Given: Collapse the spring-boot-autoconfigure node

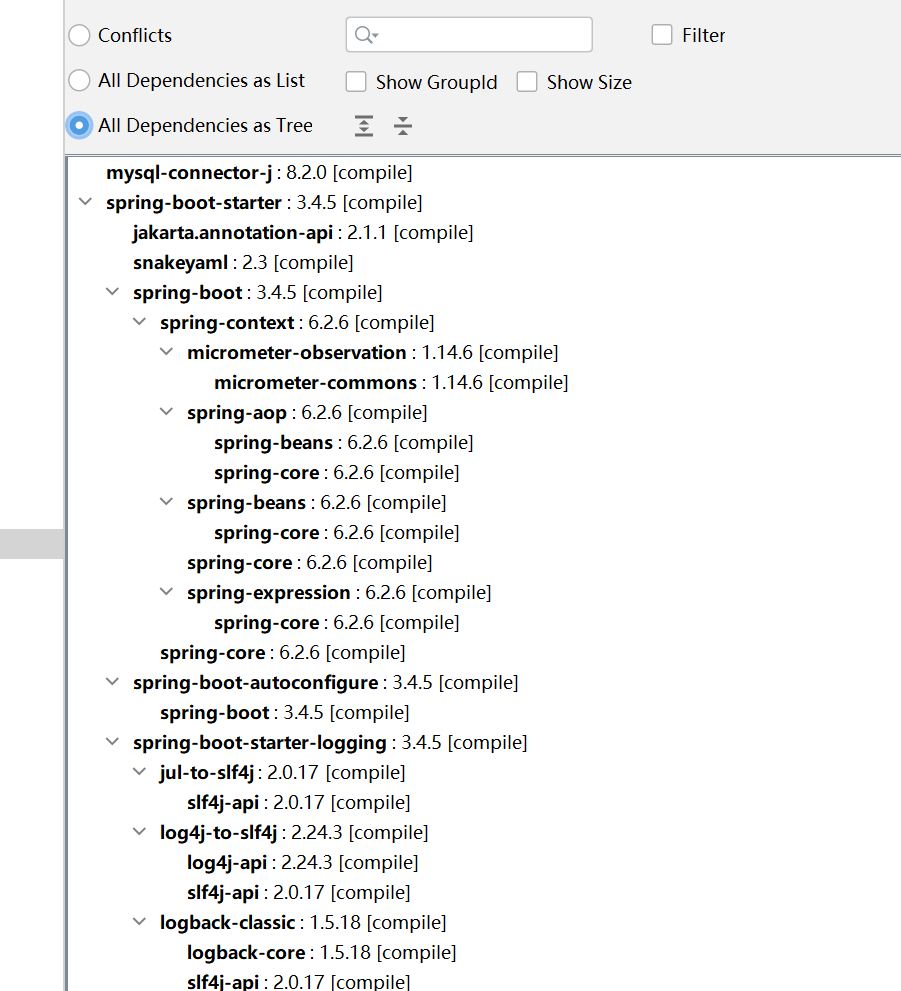Looking at the screenshot, I should pos(112,682).
